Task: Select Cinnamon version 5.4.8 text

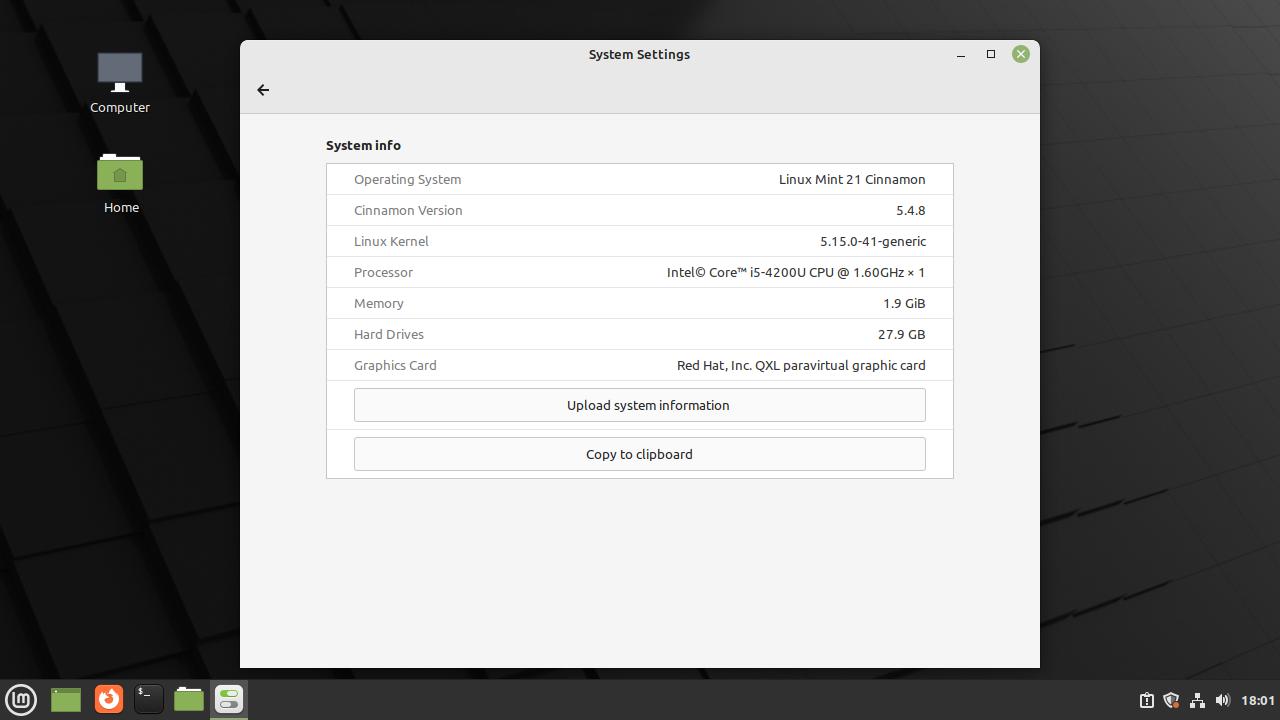Action: tap(911, 211)
